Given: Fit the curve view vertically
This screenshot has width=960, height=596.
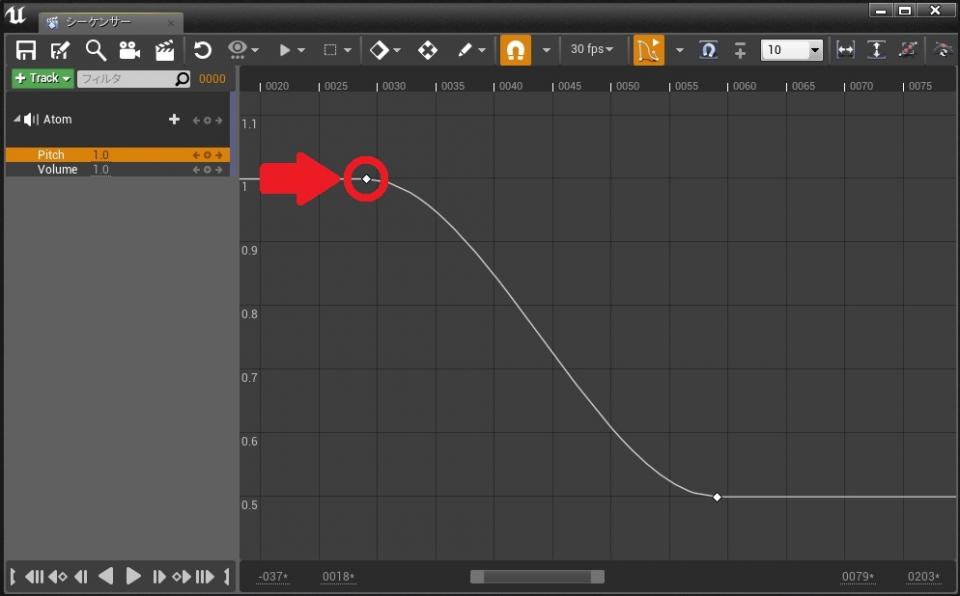Looking at the screenshot, I should pos(877,49).
